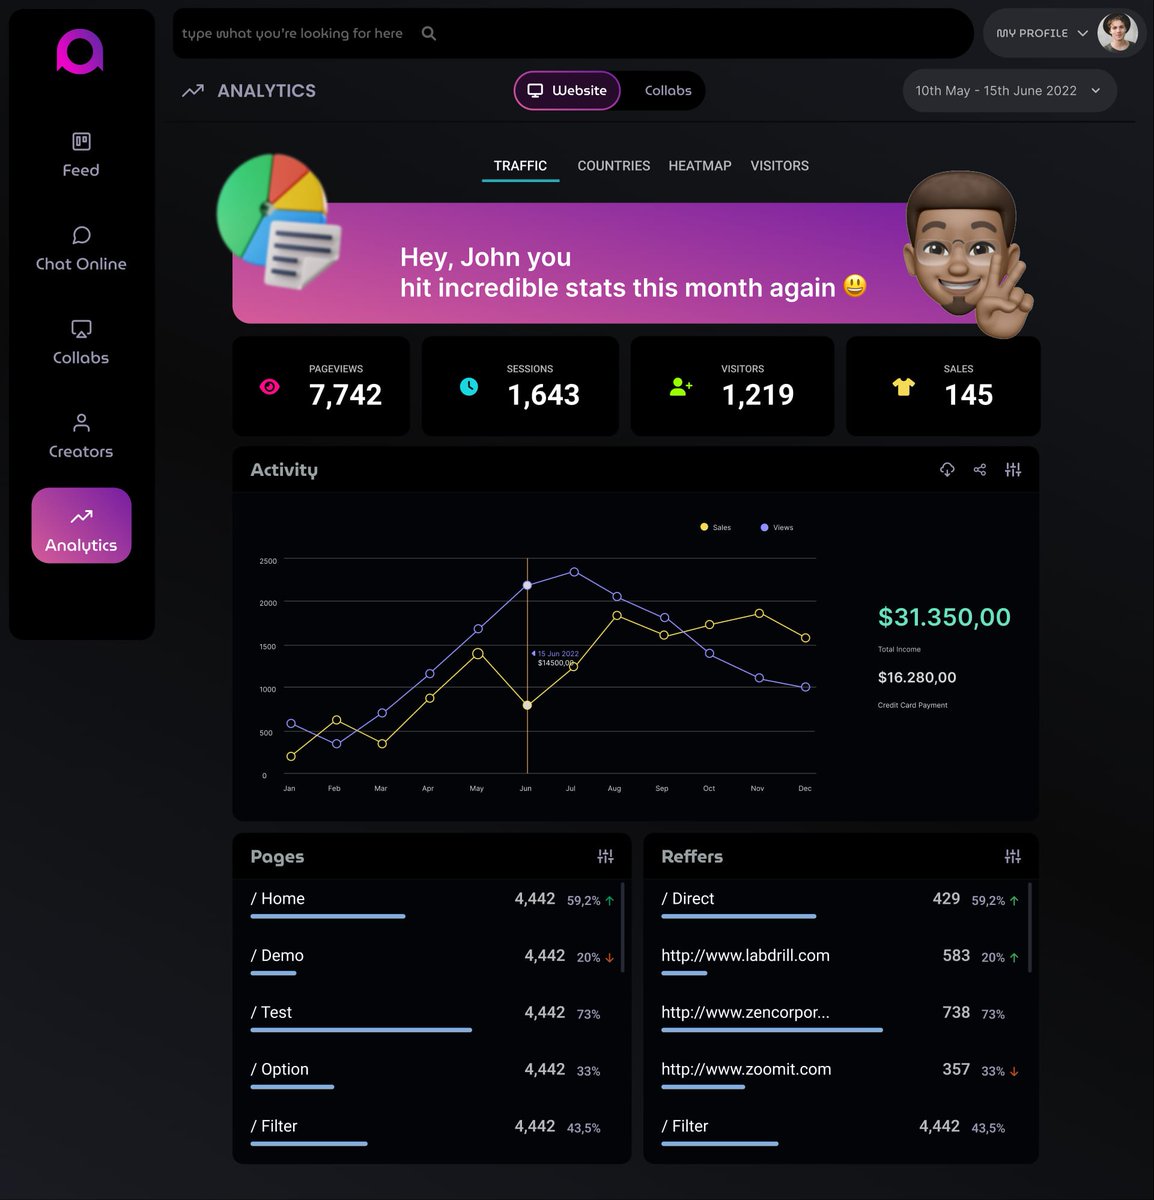Open Pages panel filter settings
This screenshot has height=1200, width=1154.
pyautogui.click(x=606, y=856)
